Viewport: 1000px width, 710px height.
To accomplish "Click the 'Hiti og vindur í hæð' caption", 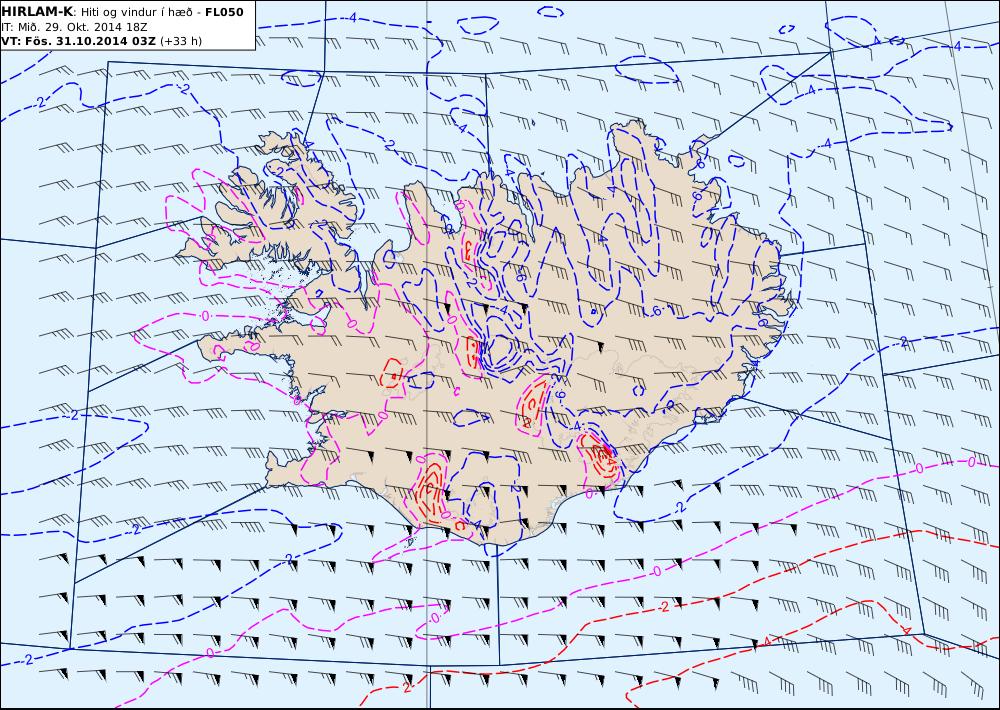I will 138,12.
